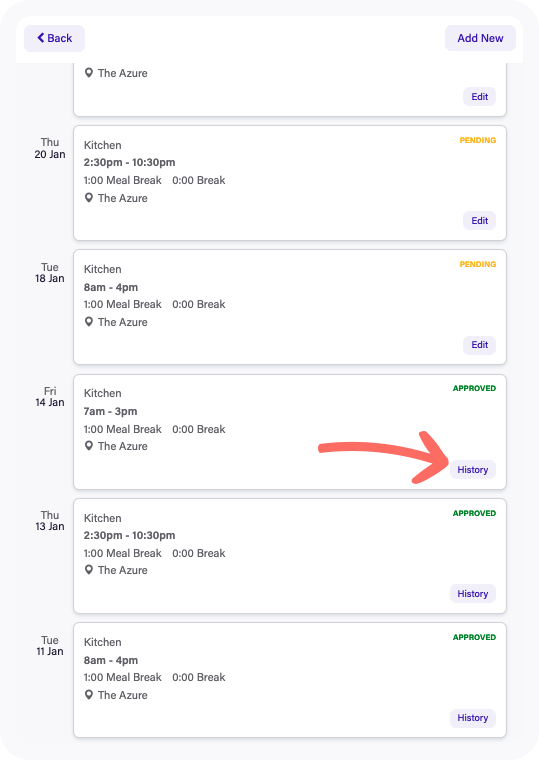Image resolution: width=539 pixels, height=760 pixels.
Task: Go back using the Back button
Action: pos(54,38)
